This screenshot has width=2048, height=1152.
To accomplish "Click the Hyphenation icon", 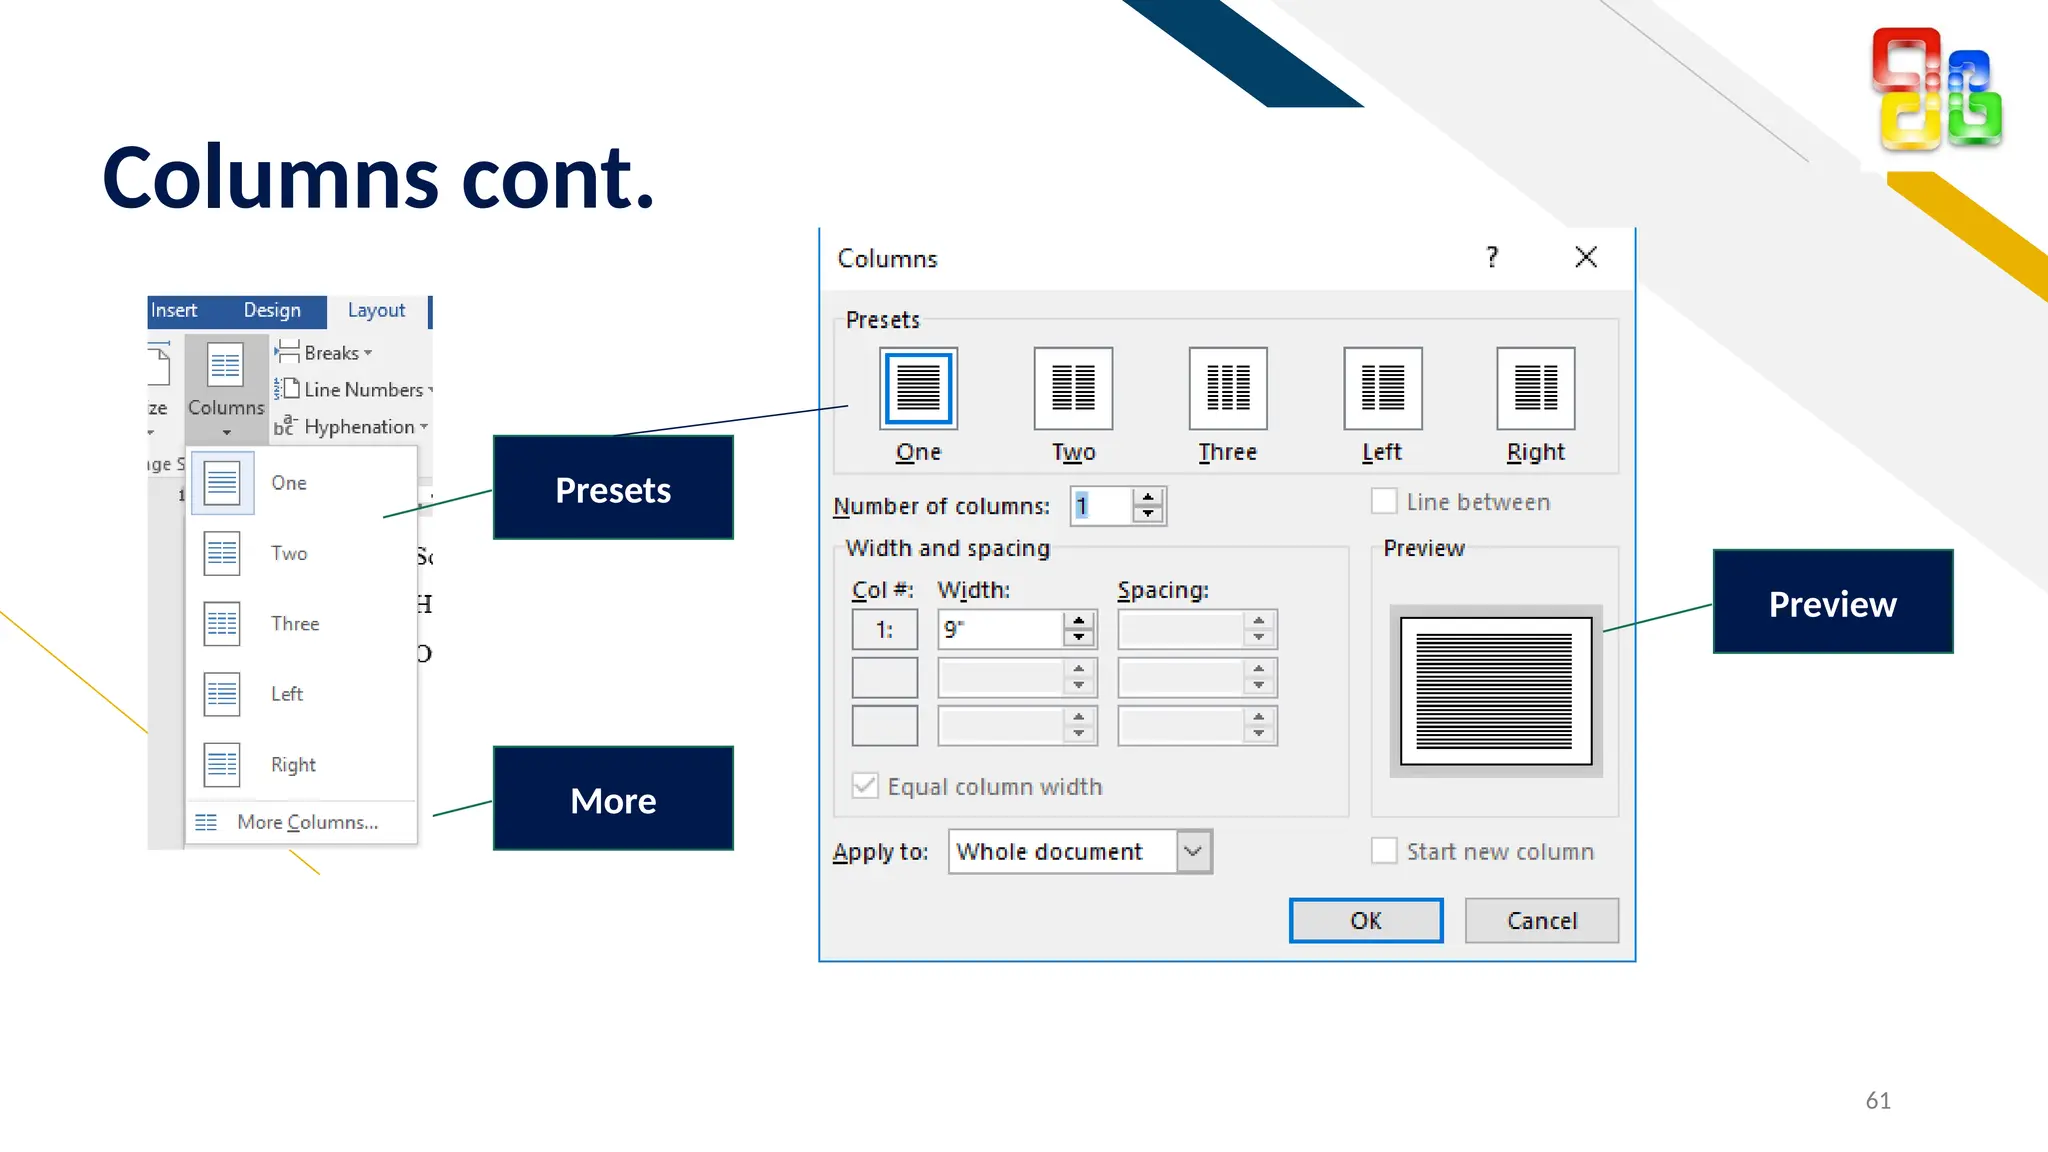I will [286, 426].
